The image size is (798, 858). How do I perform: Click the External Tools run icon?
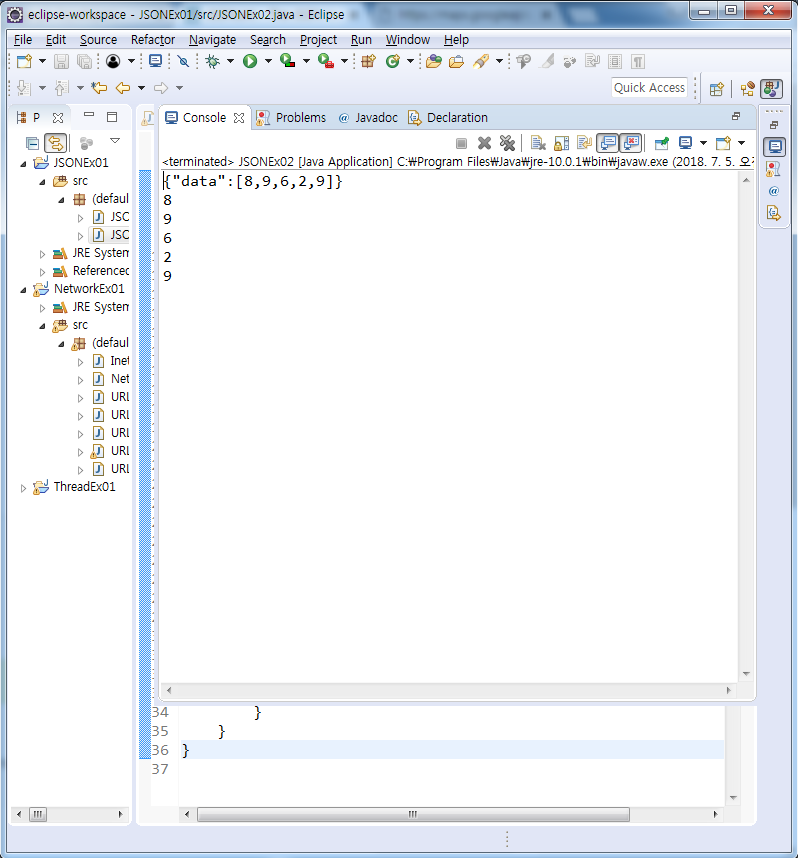click(326, 61)
